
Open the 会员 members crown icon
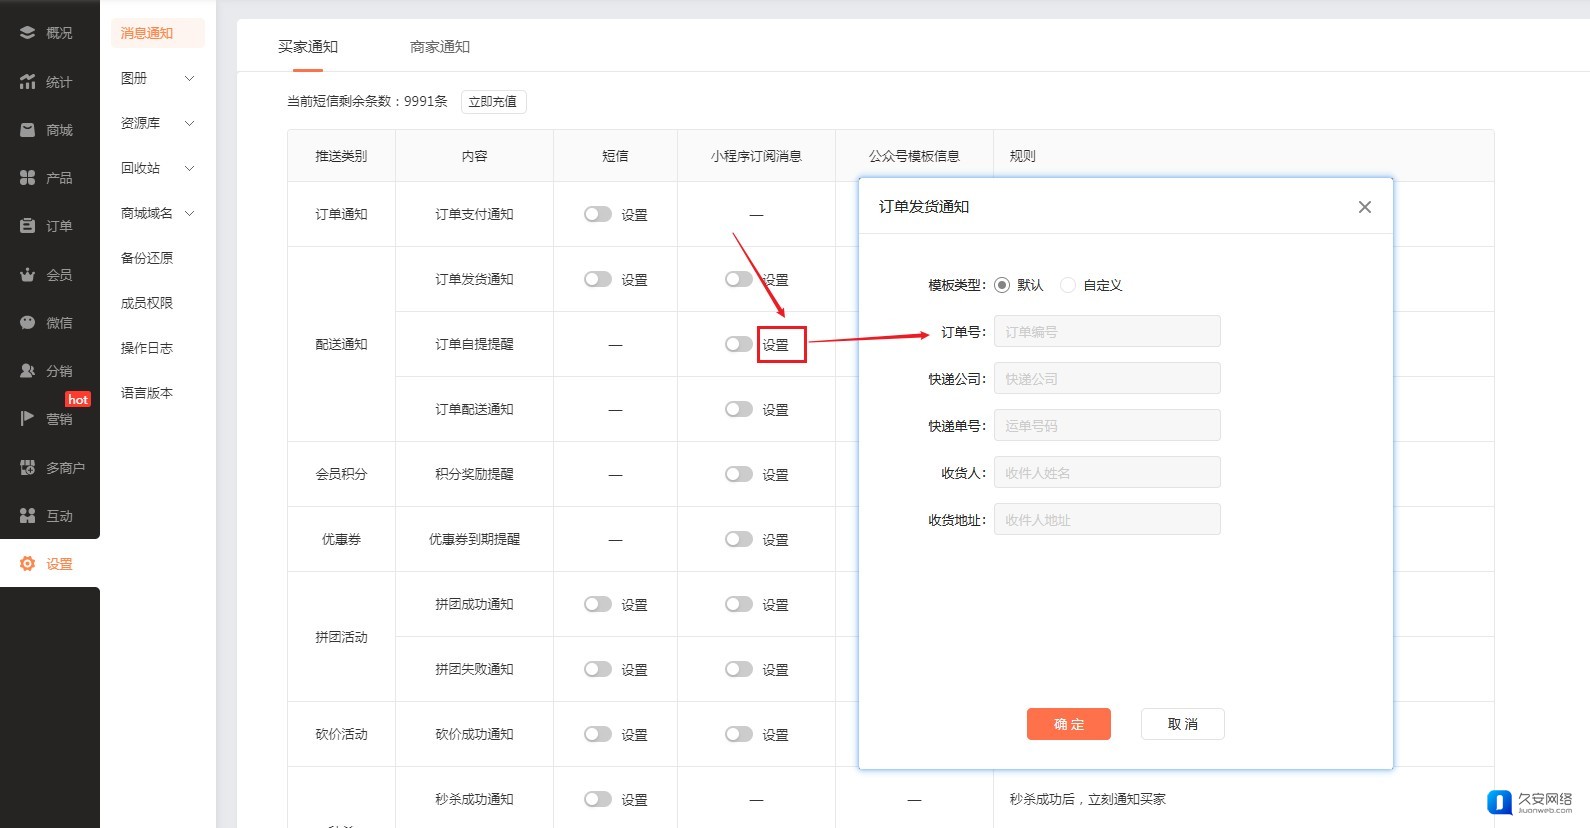pos(28,275)
